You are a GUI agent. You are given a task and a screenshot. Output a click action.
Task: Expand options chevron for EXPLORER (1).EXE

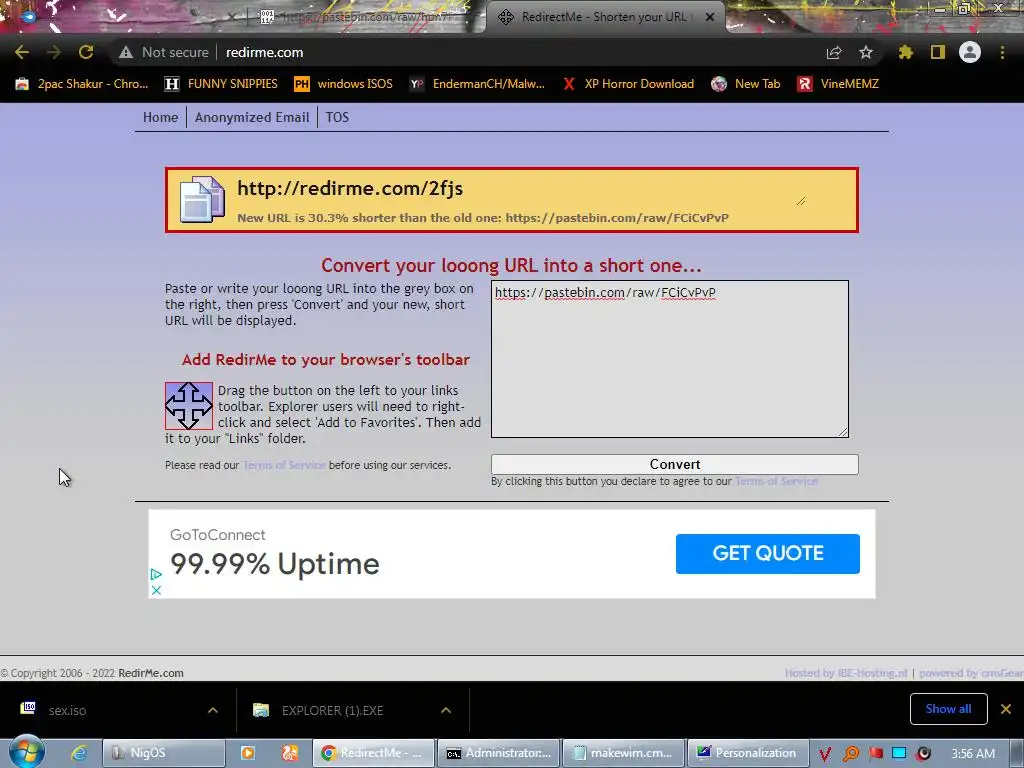click(446, 710)
